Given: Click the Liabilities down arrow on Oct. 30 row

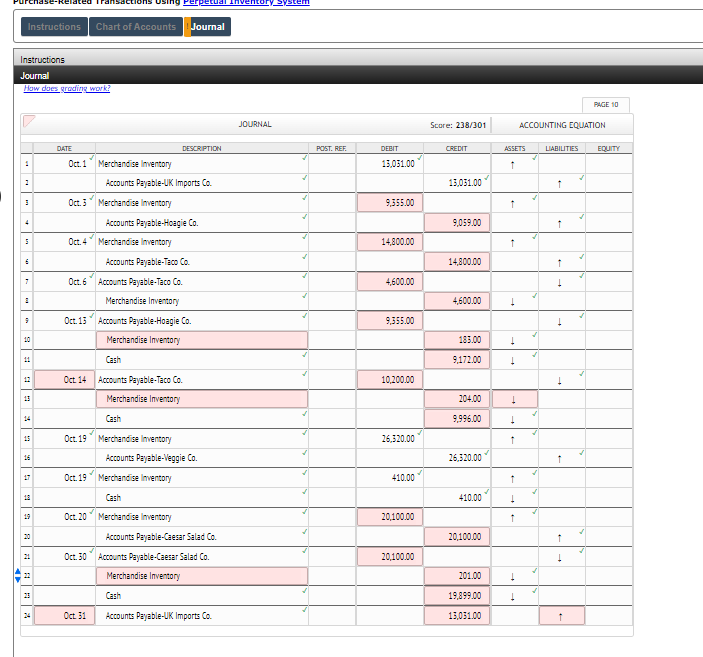Looking at the screenshot, I should [x=559, y=557].
